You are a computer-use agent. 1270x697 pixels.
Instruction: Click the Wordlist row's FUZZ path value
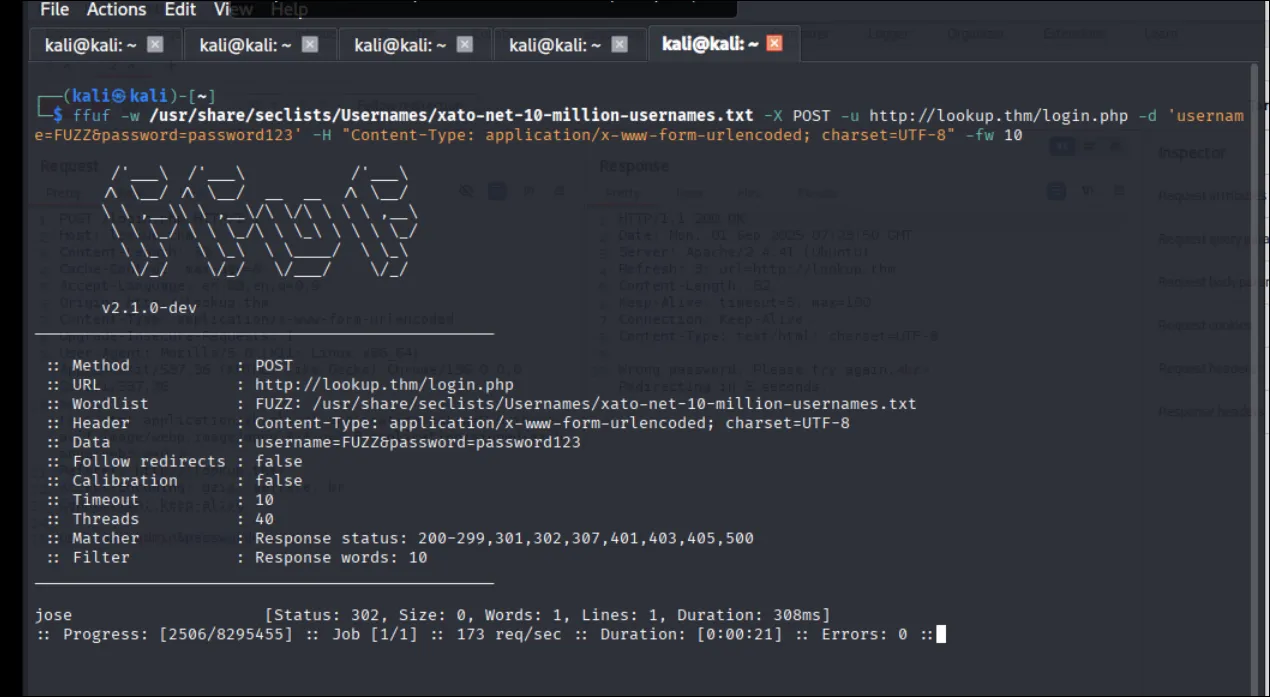585,404
